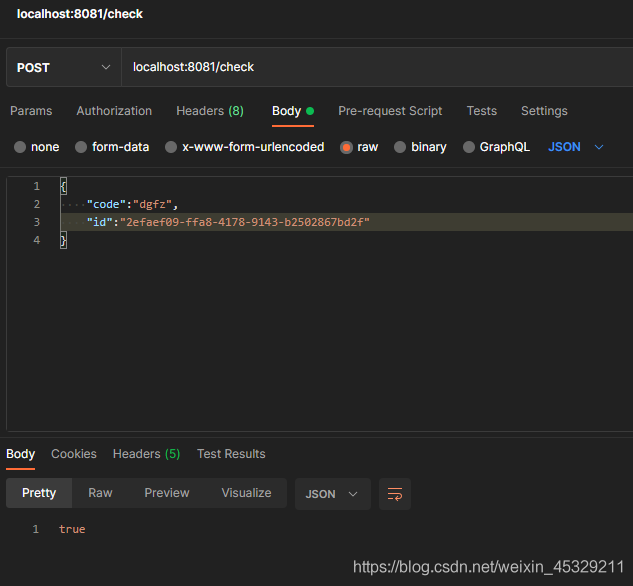The height and width of the screenshot is (586, 633).
Task: Select the binary body option
Action: pyautogui.click(x=401, y=147)
